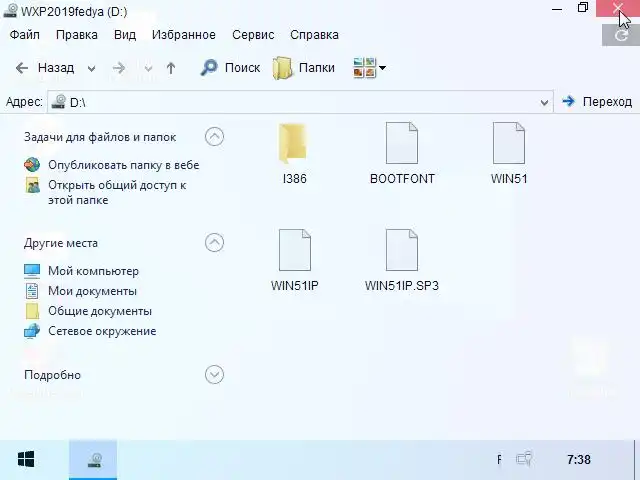Click the Общие документы folder icon

pos(32,311)
